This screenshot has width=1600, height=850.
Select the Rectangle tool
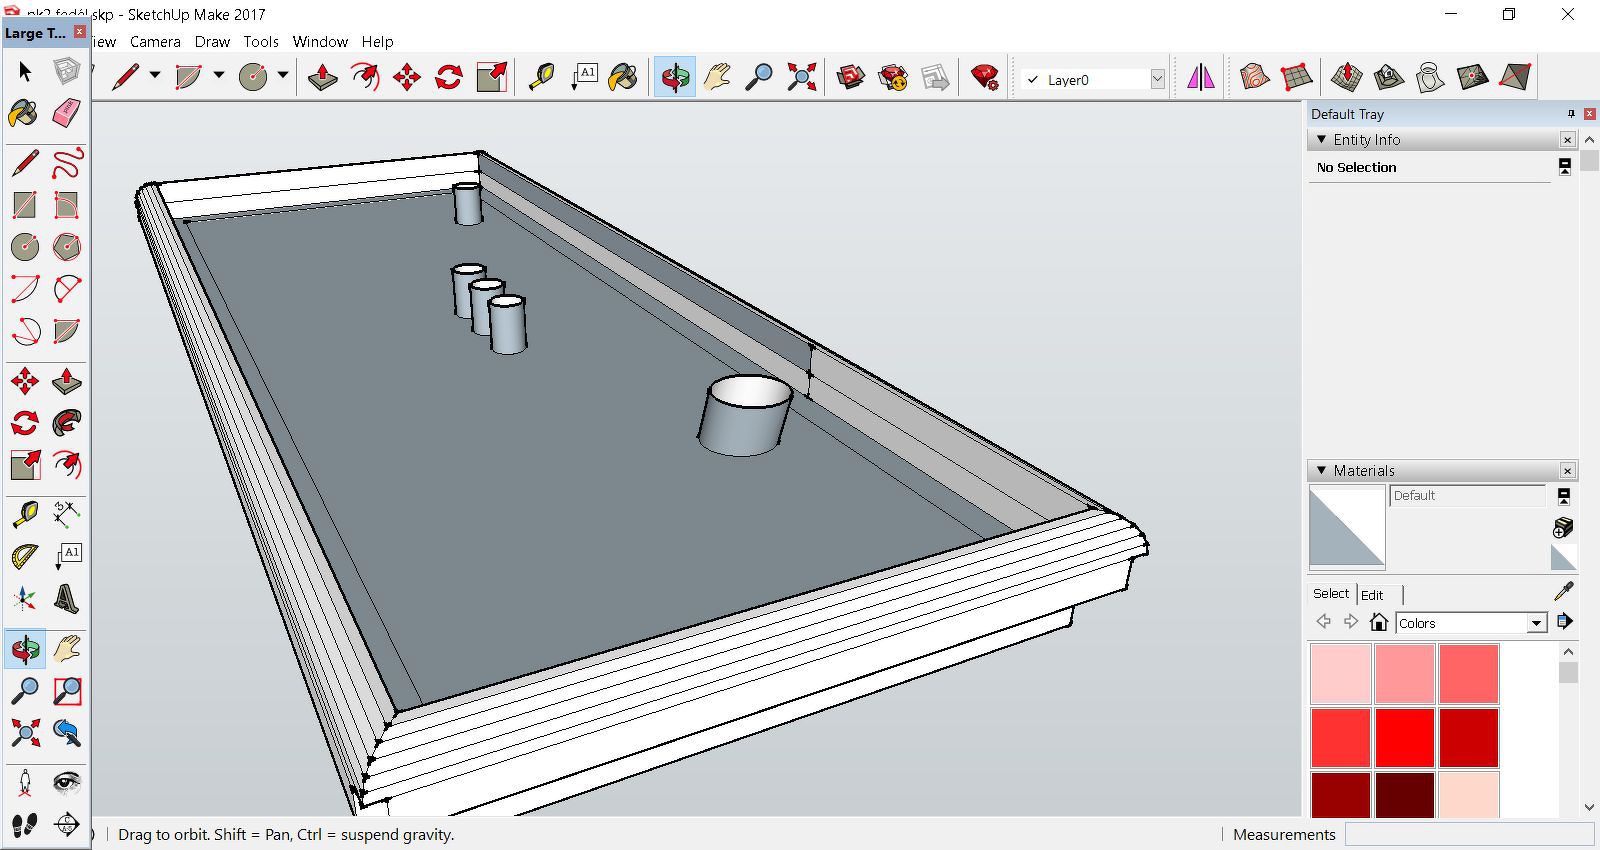click(25, 205)
